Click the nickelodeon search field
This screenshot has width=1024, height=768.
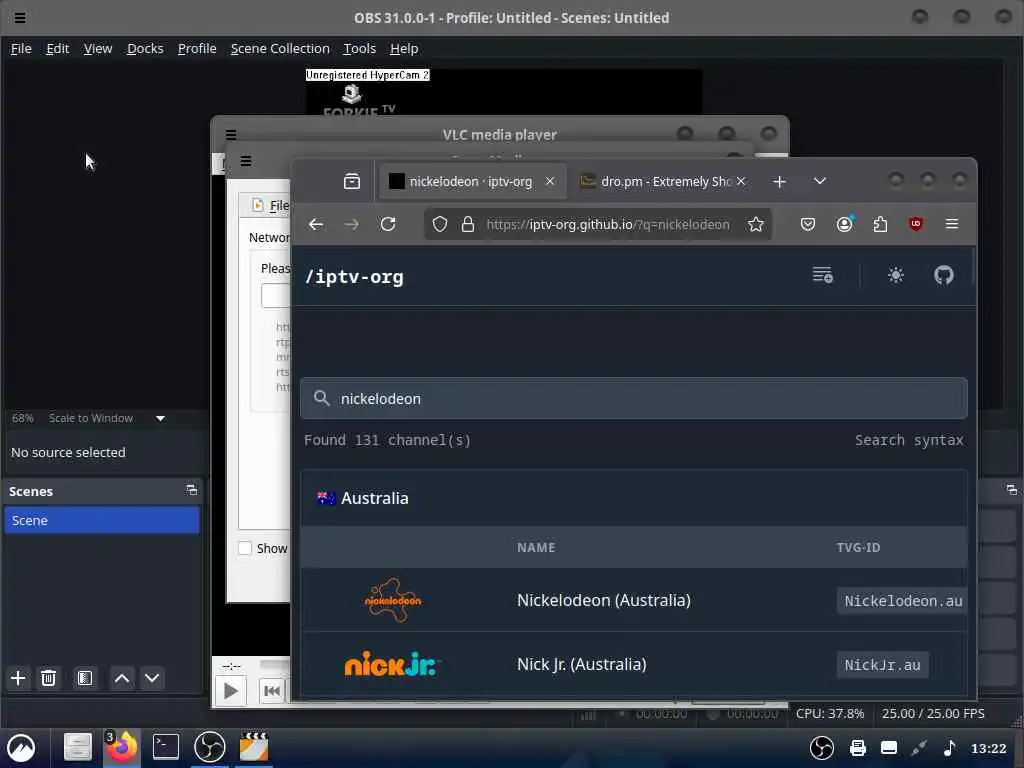[634, 398]
